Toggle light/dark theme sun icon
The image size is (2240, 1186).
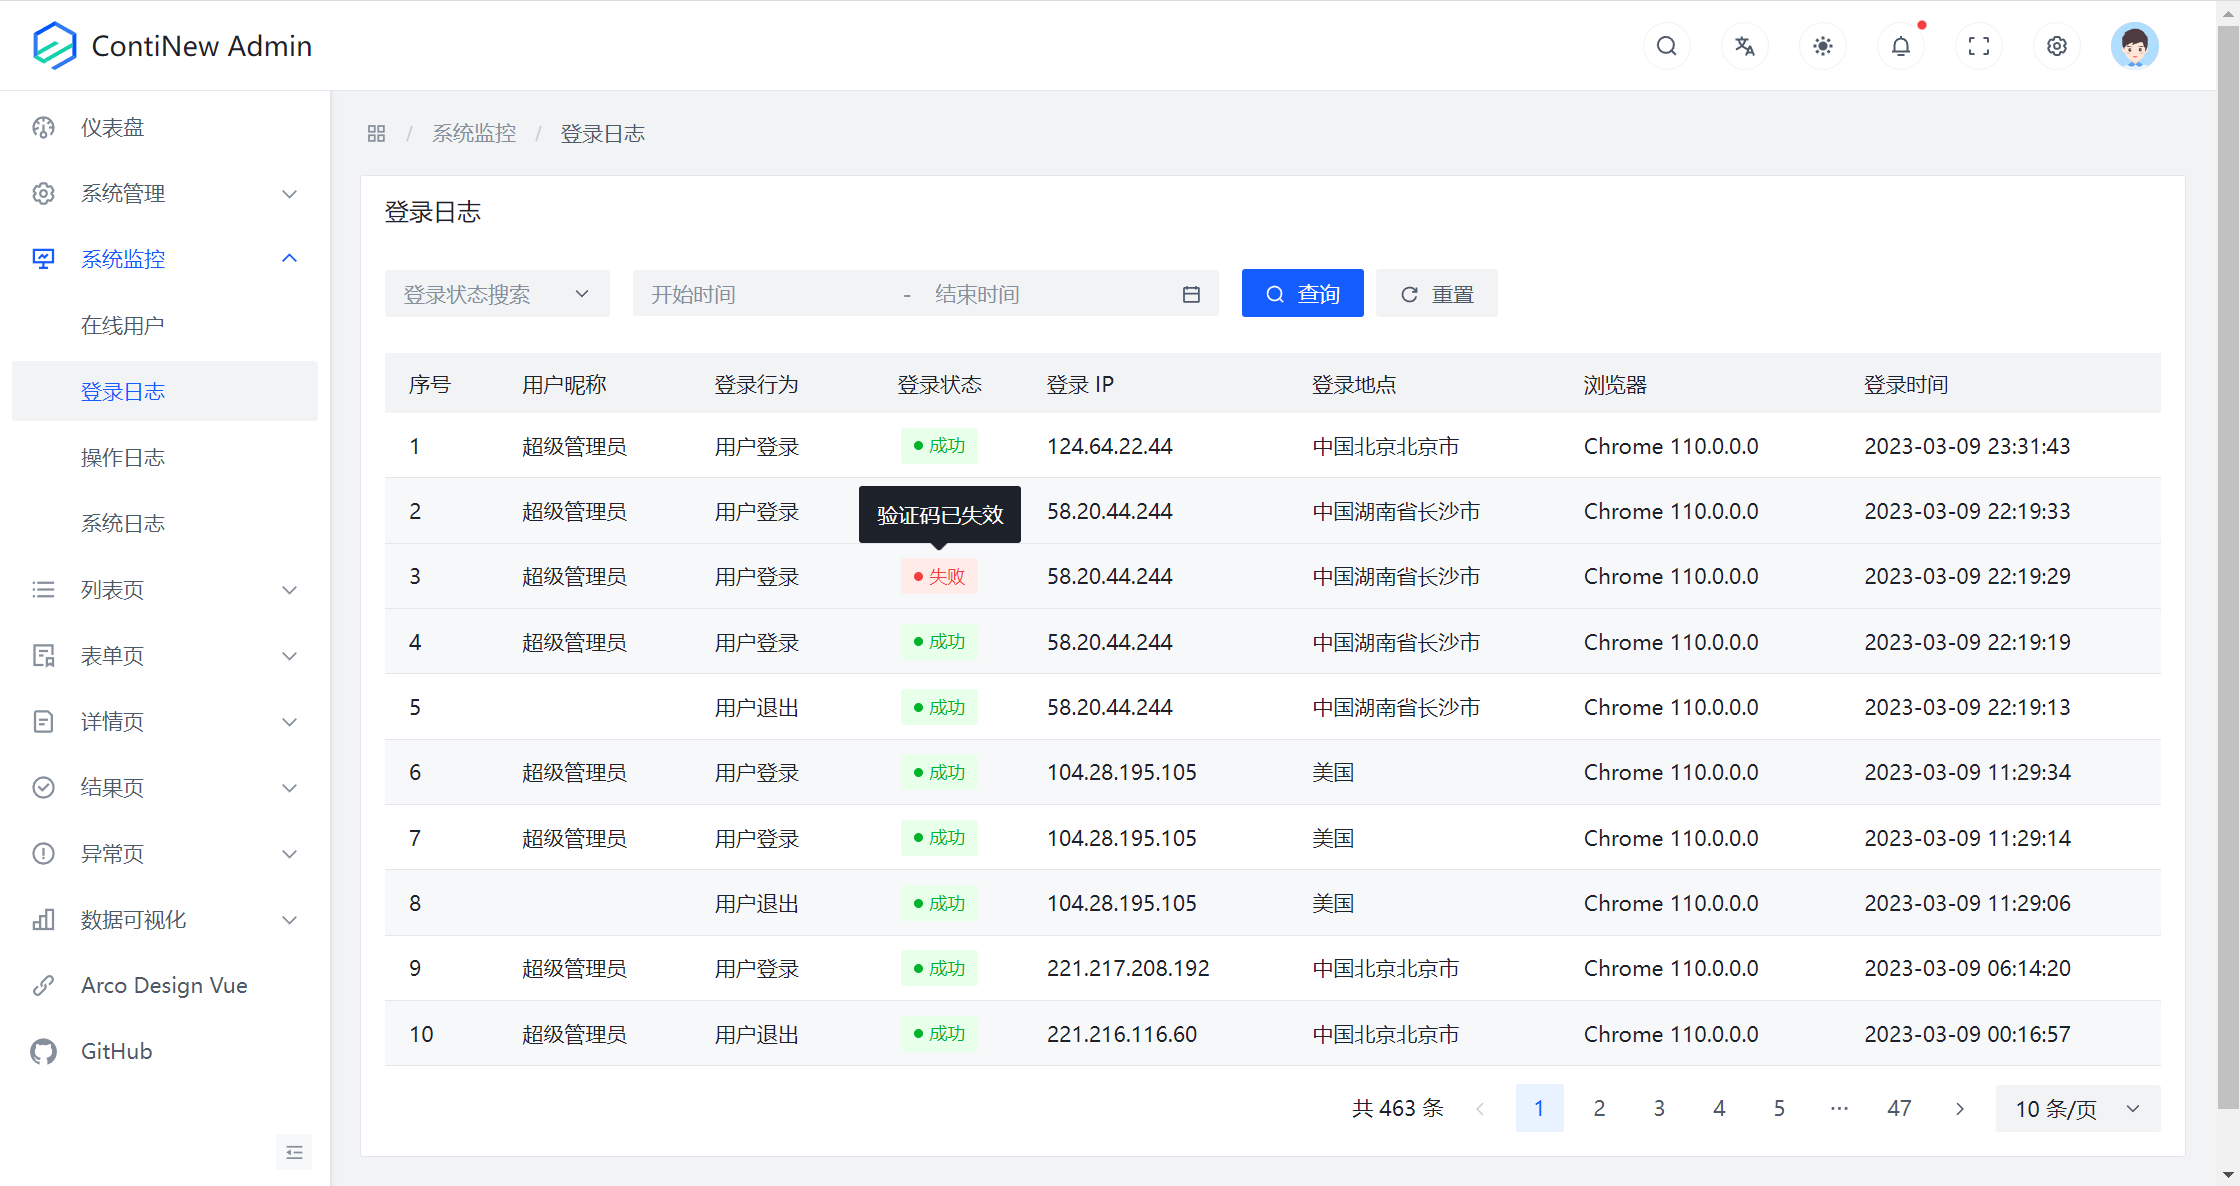click(1822, 46)
